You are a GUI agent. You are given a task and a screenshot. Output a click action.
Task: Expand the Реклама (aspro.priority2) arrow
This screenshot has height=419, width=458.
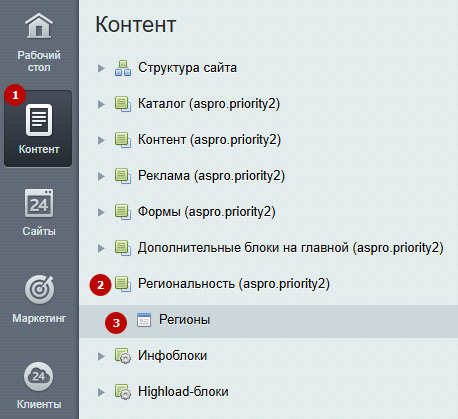101,176
